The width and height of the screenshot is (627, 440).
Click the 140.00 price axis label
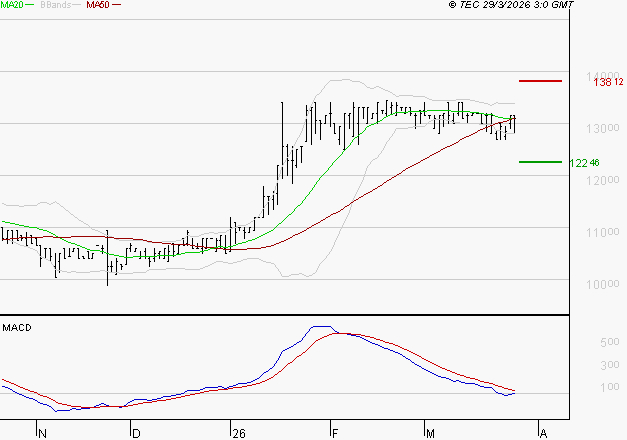[603, 76]
